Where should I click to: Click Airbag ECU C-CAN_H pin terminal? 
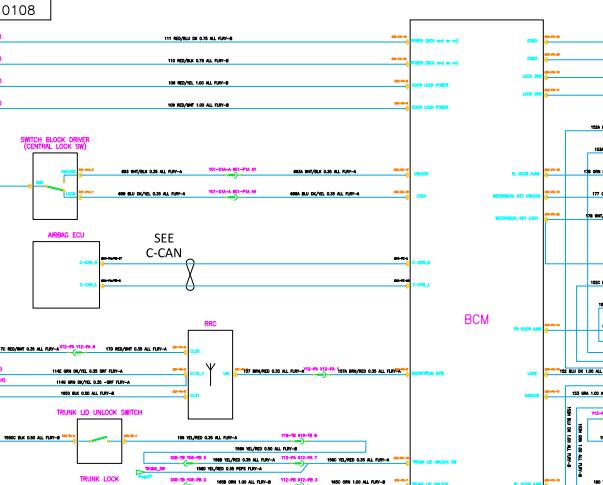(x=102, y=263)
